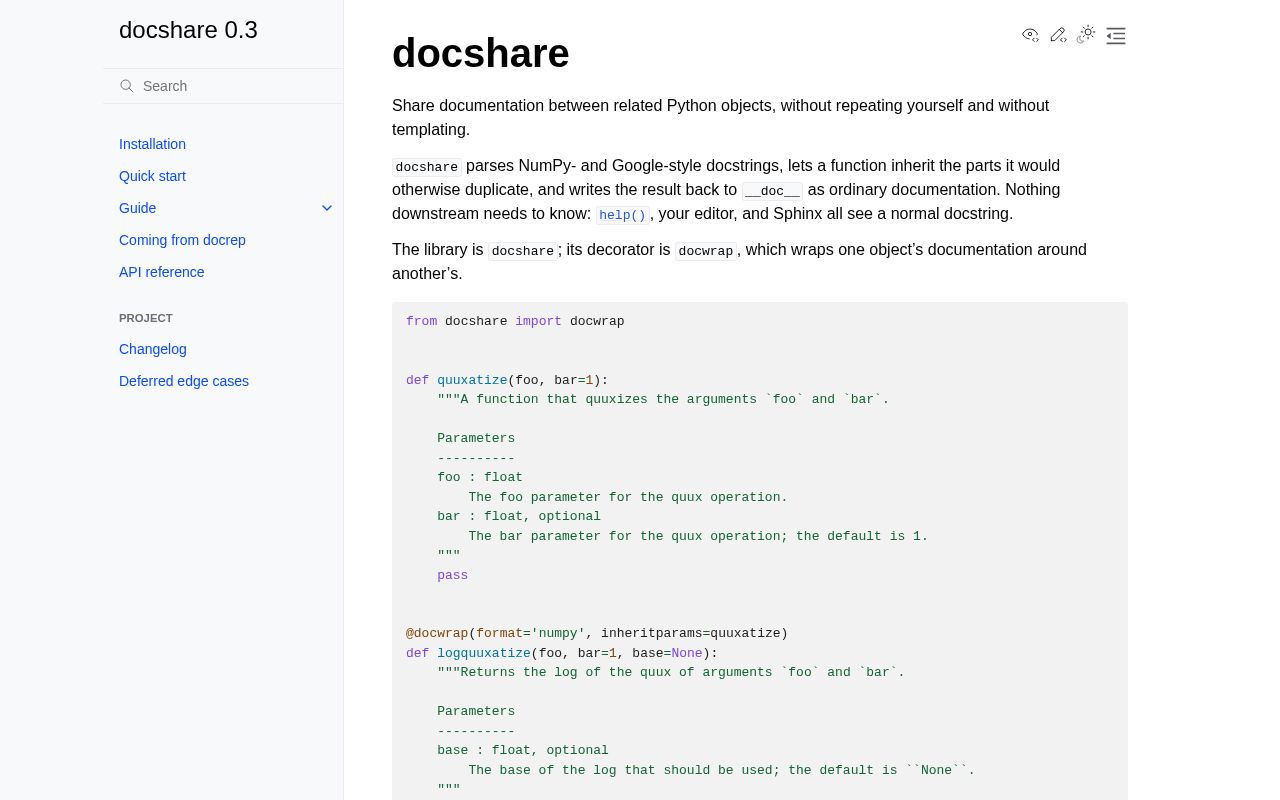Click the "bar : float, optional" docstring line

(x=519, y=516)
